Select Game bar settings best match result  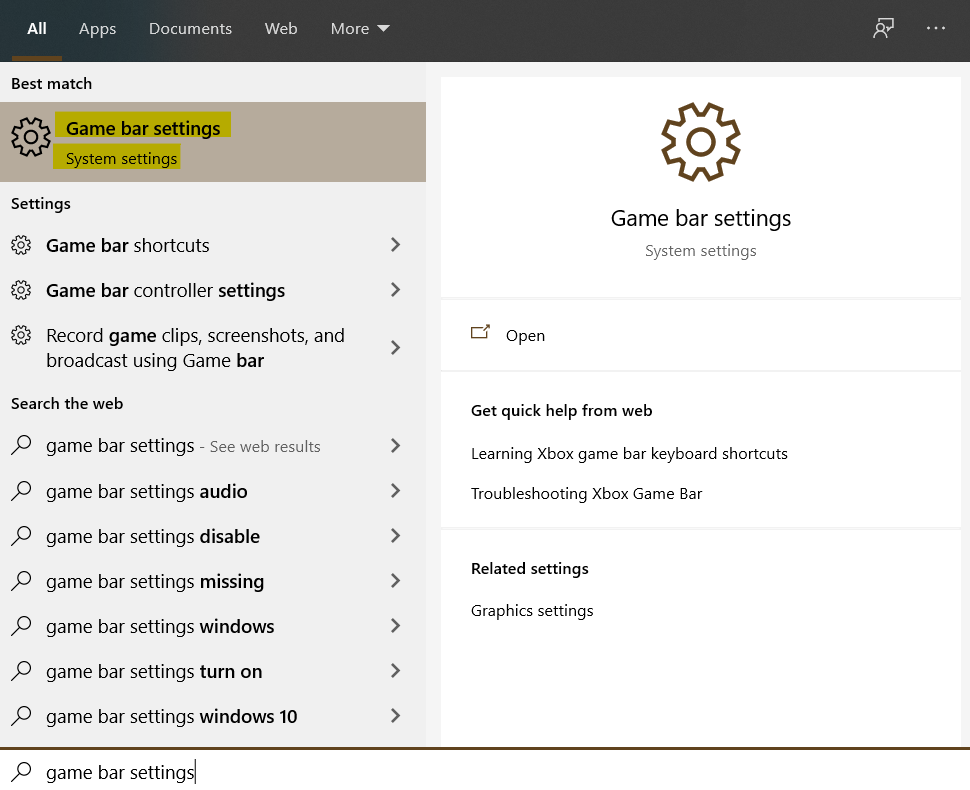point(213,142)
